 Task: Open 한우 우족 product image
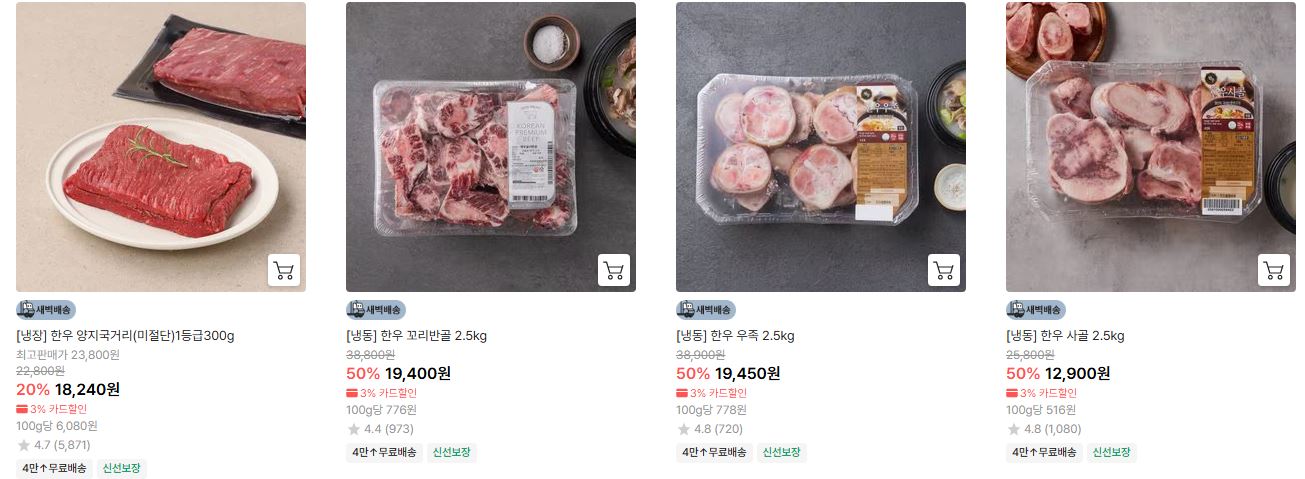pyautogui.click(x=821, y=147)
